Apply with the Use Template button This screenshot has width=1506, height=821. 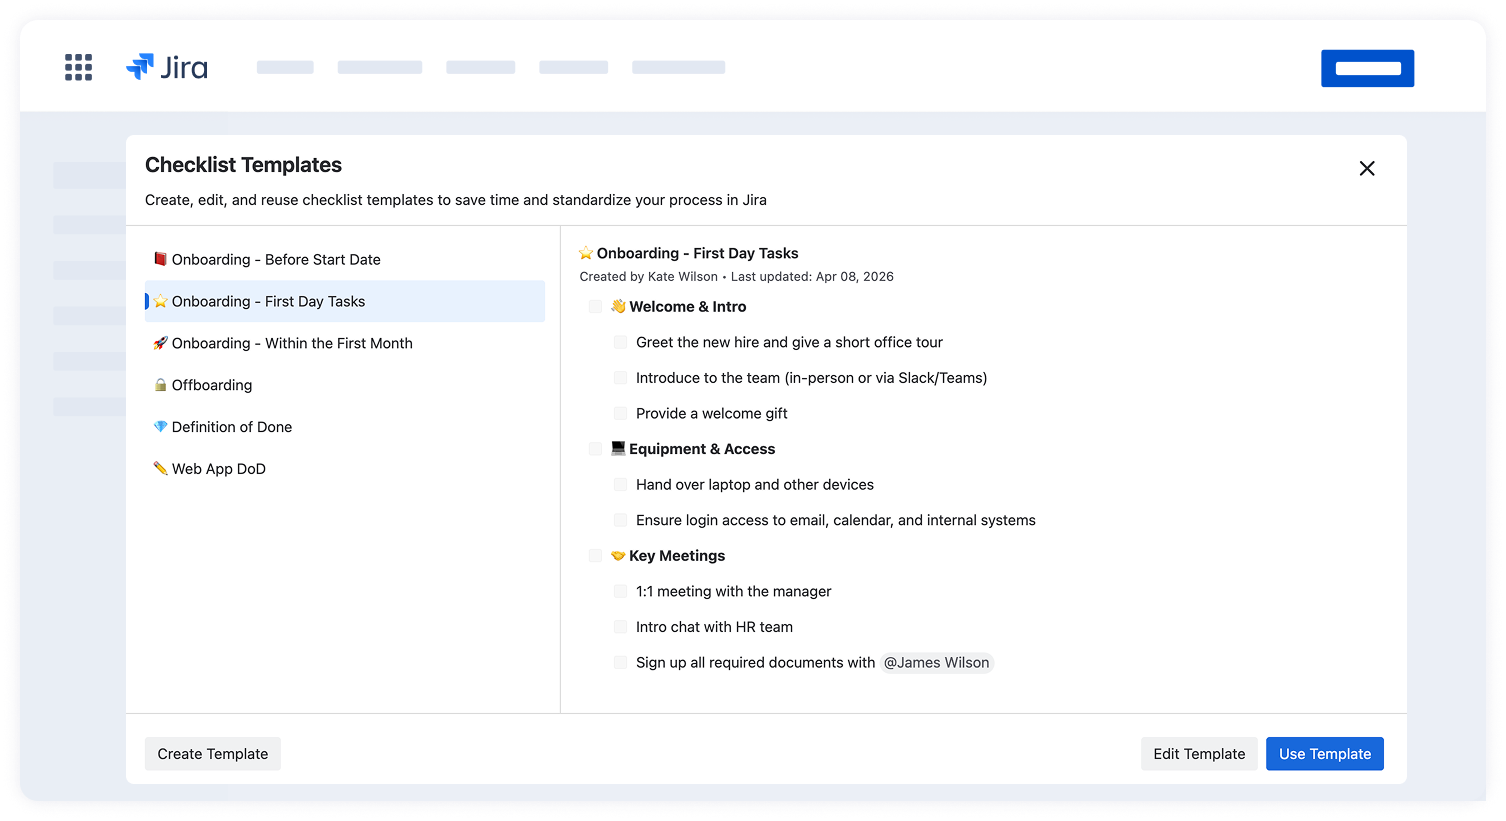tap(1324, 754)
